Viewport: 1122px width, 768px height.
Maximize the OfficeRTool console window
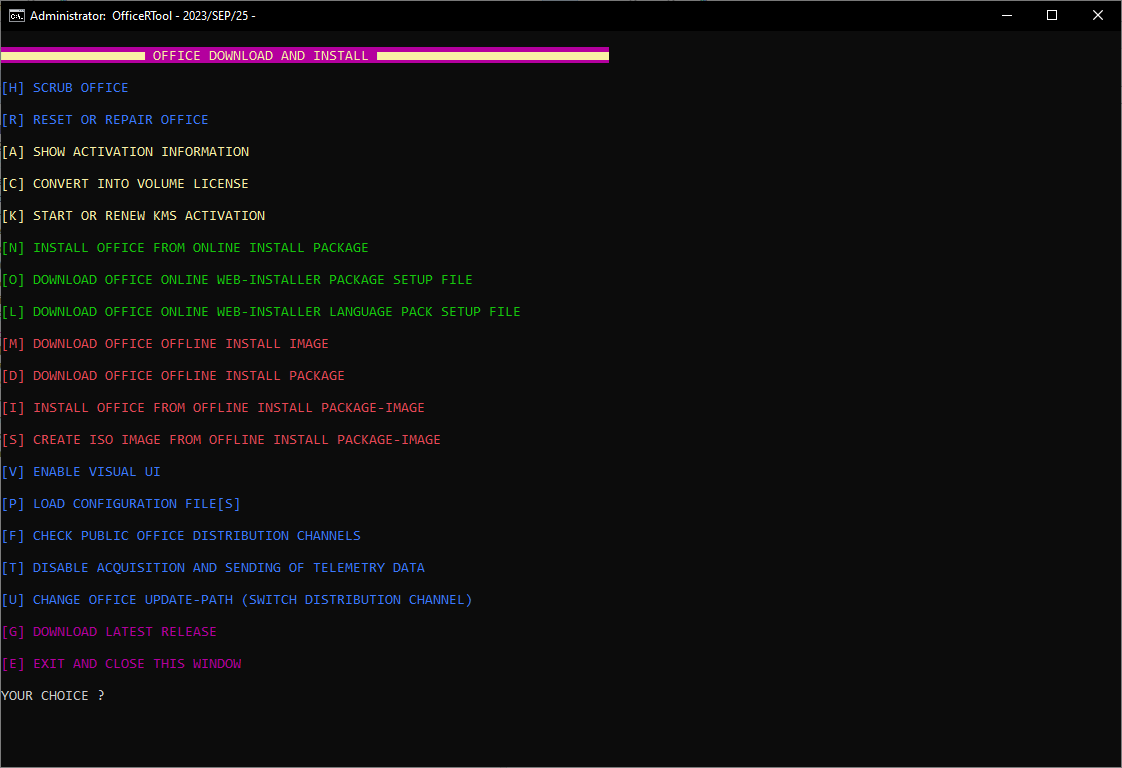(x=1052, y=15)
